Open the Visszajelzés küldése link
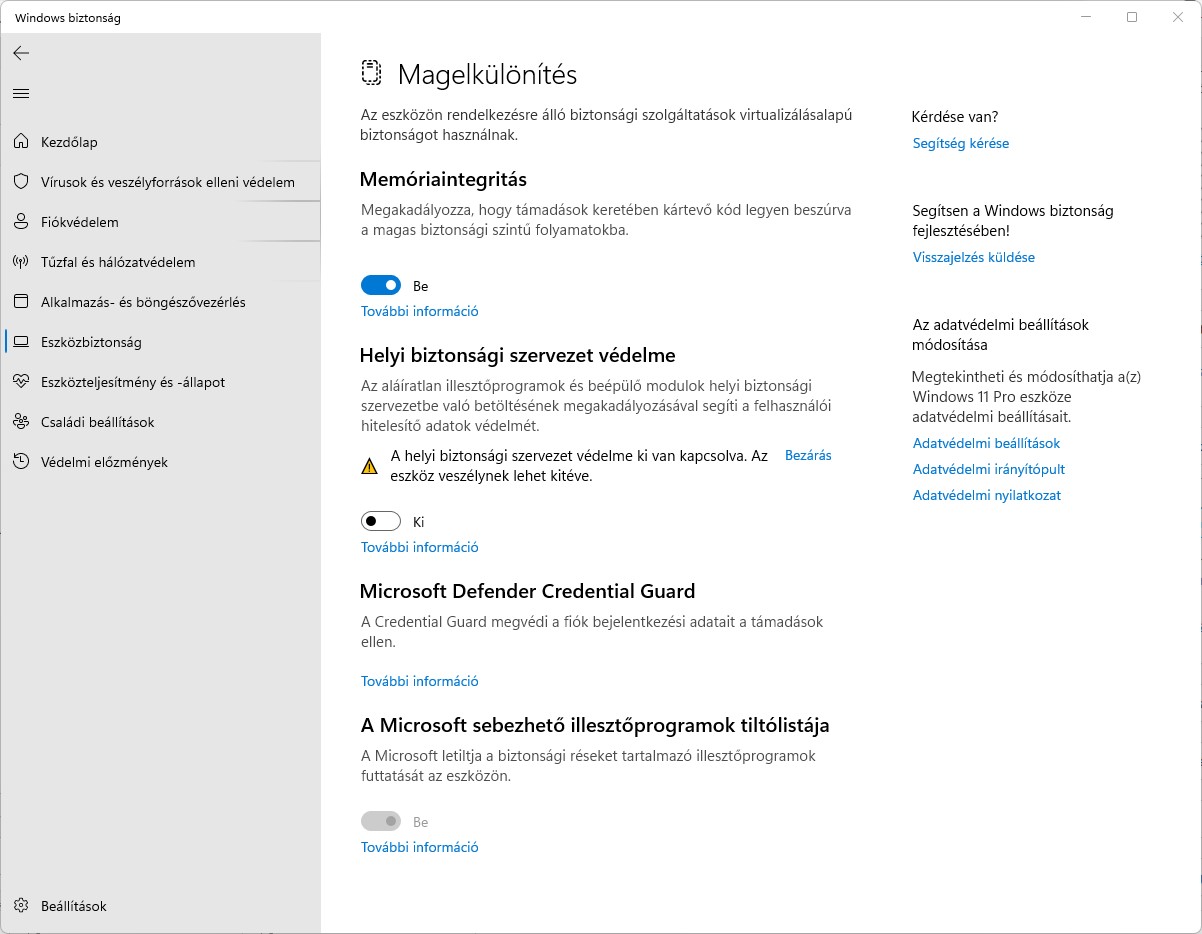 973,257
